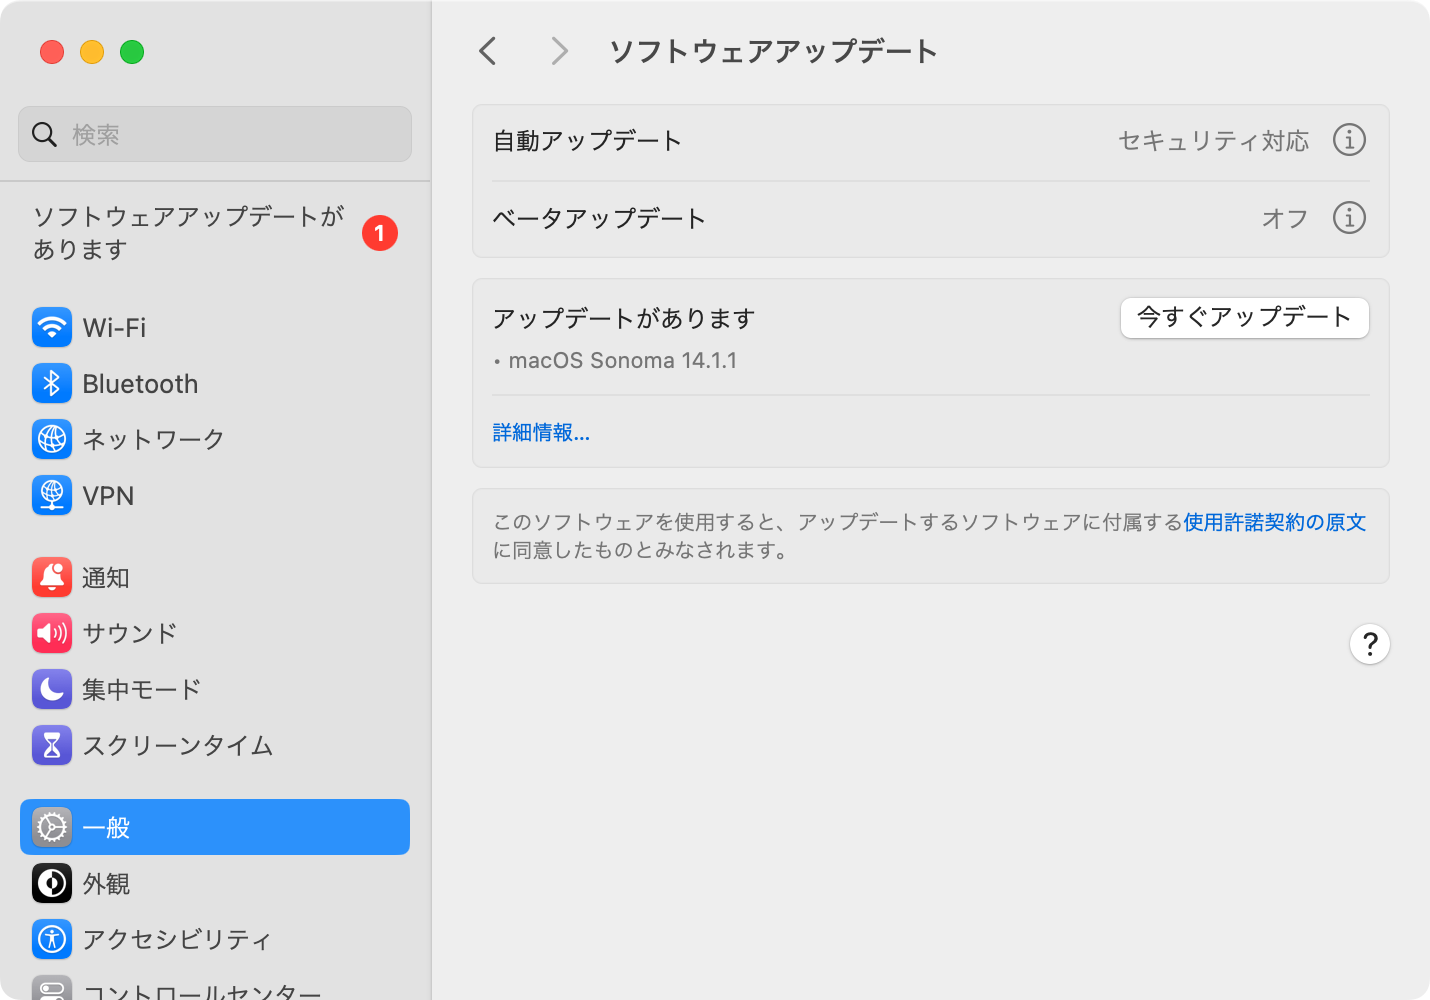Go back with the left chevron

[x=488, y=51]
